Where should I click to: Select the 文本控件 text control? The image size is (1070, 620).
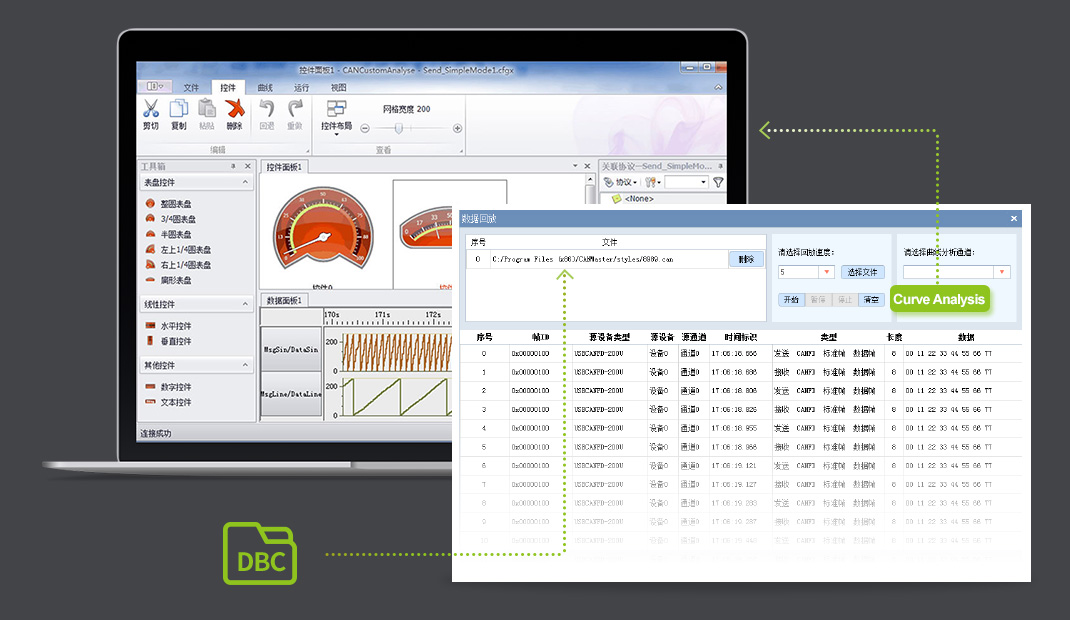175,402
